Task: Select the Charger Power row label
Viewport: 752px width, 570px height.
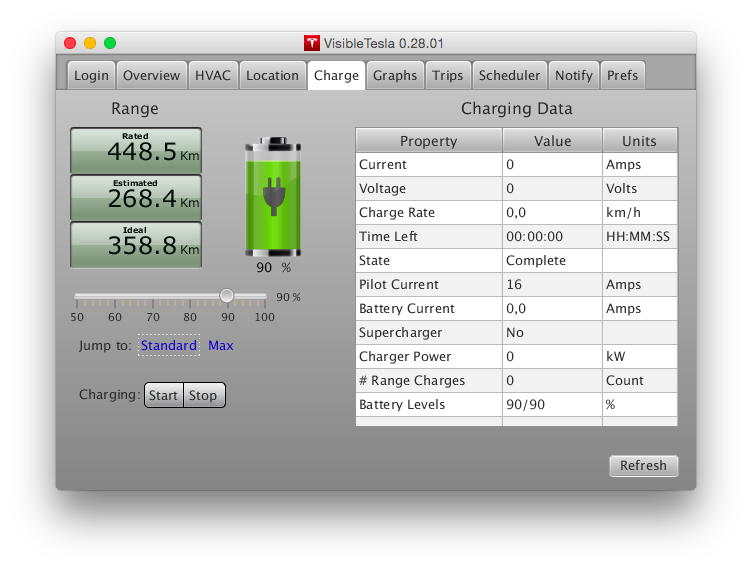Action: 405,356
